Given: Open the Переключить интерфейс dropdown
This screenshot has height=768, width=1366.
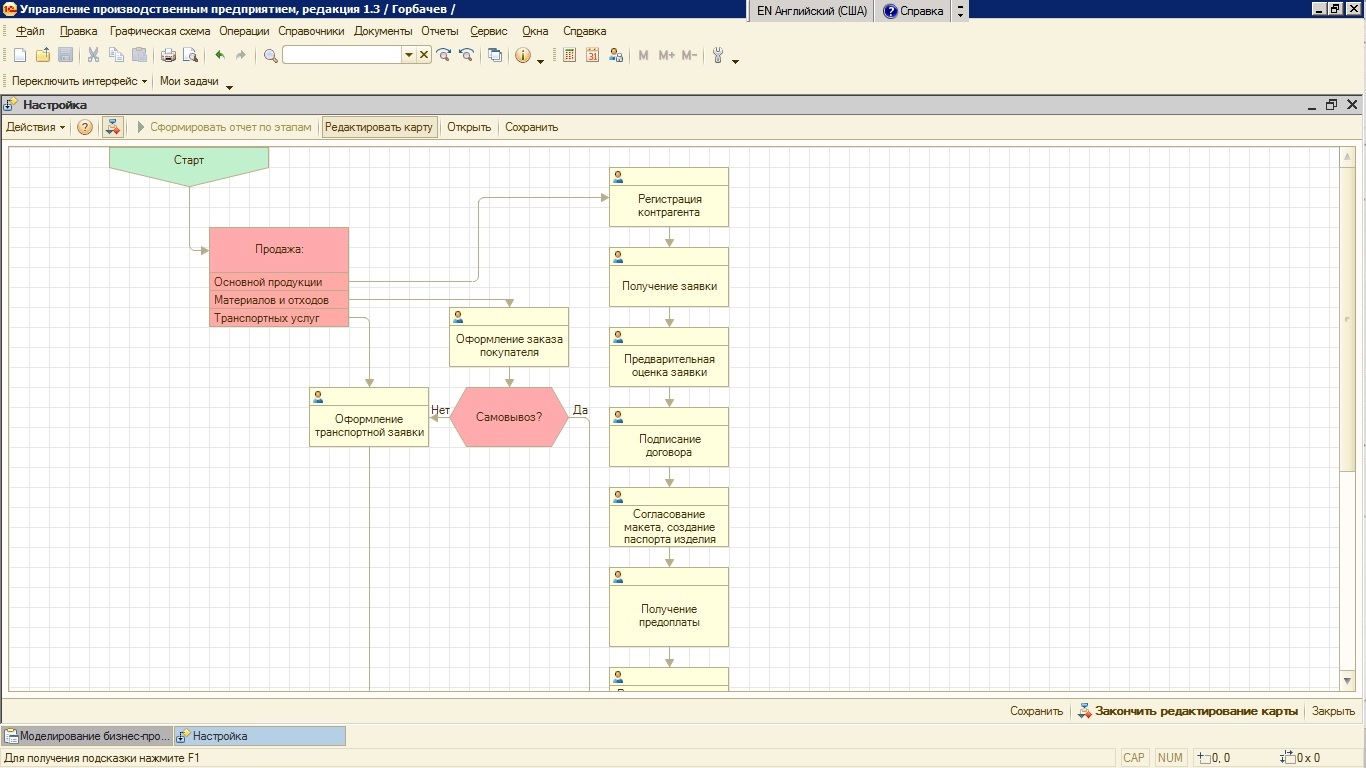Looking at the screenshot, I should 79,81.
